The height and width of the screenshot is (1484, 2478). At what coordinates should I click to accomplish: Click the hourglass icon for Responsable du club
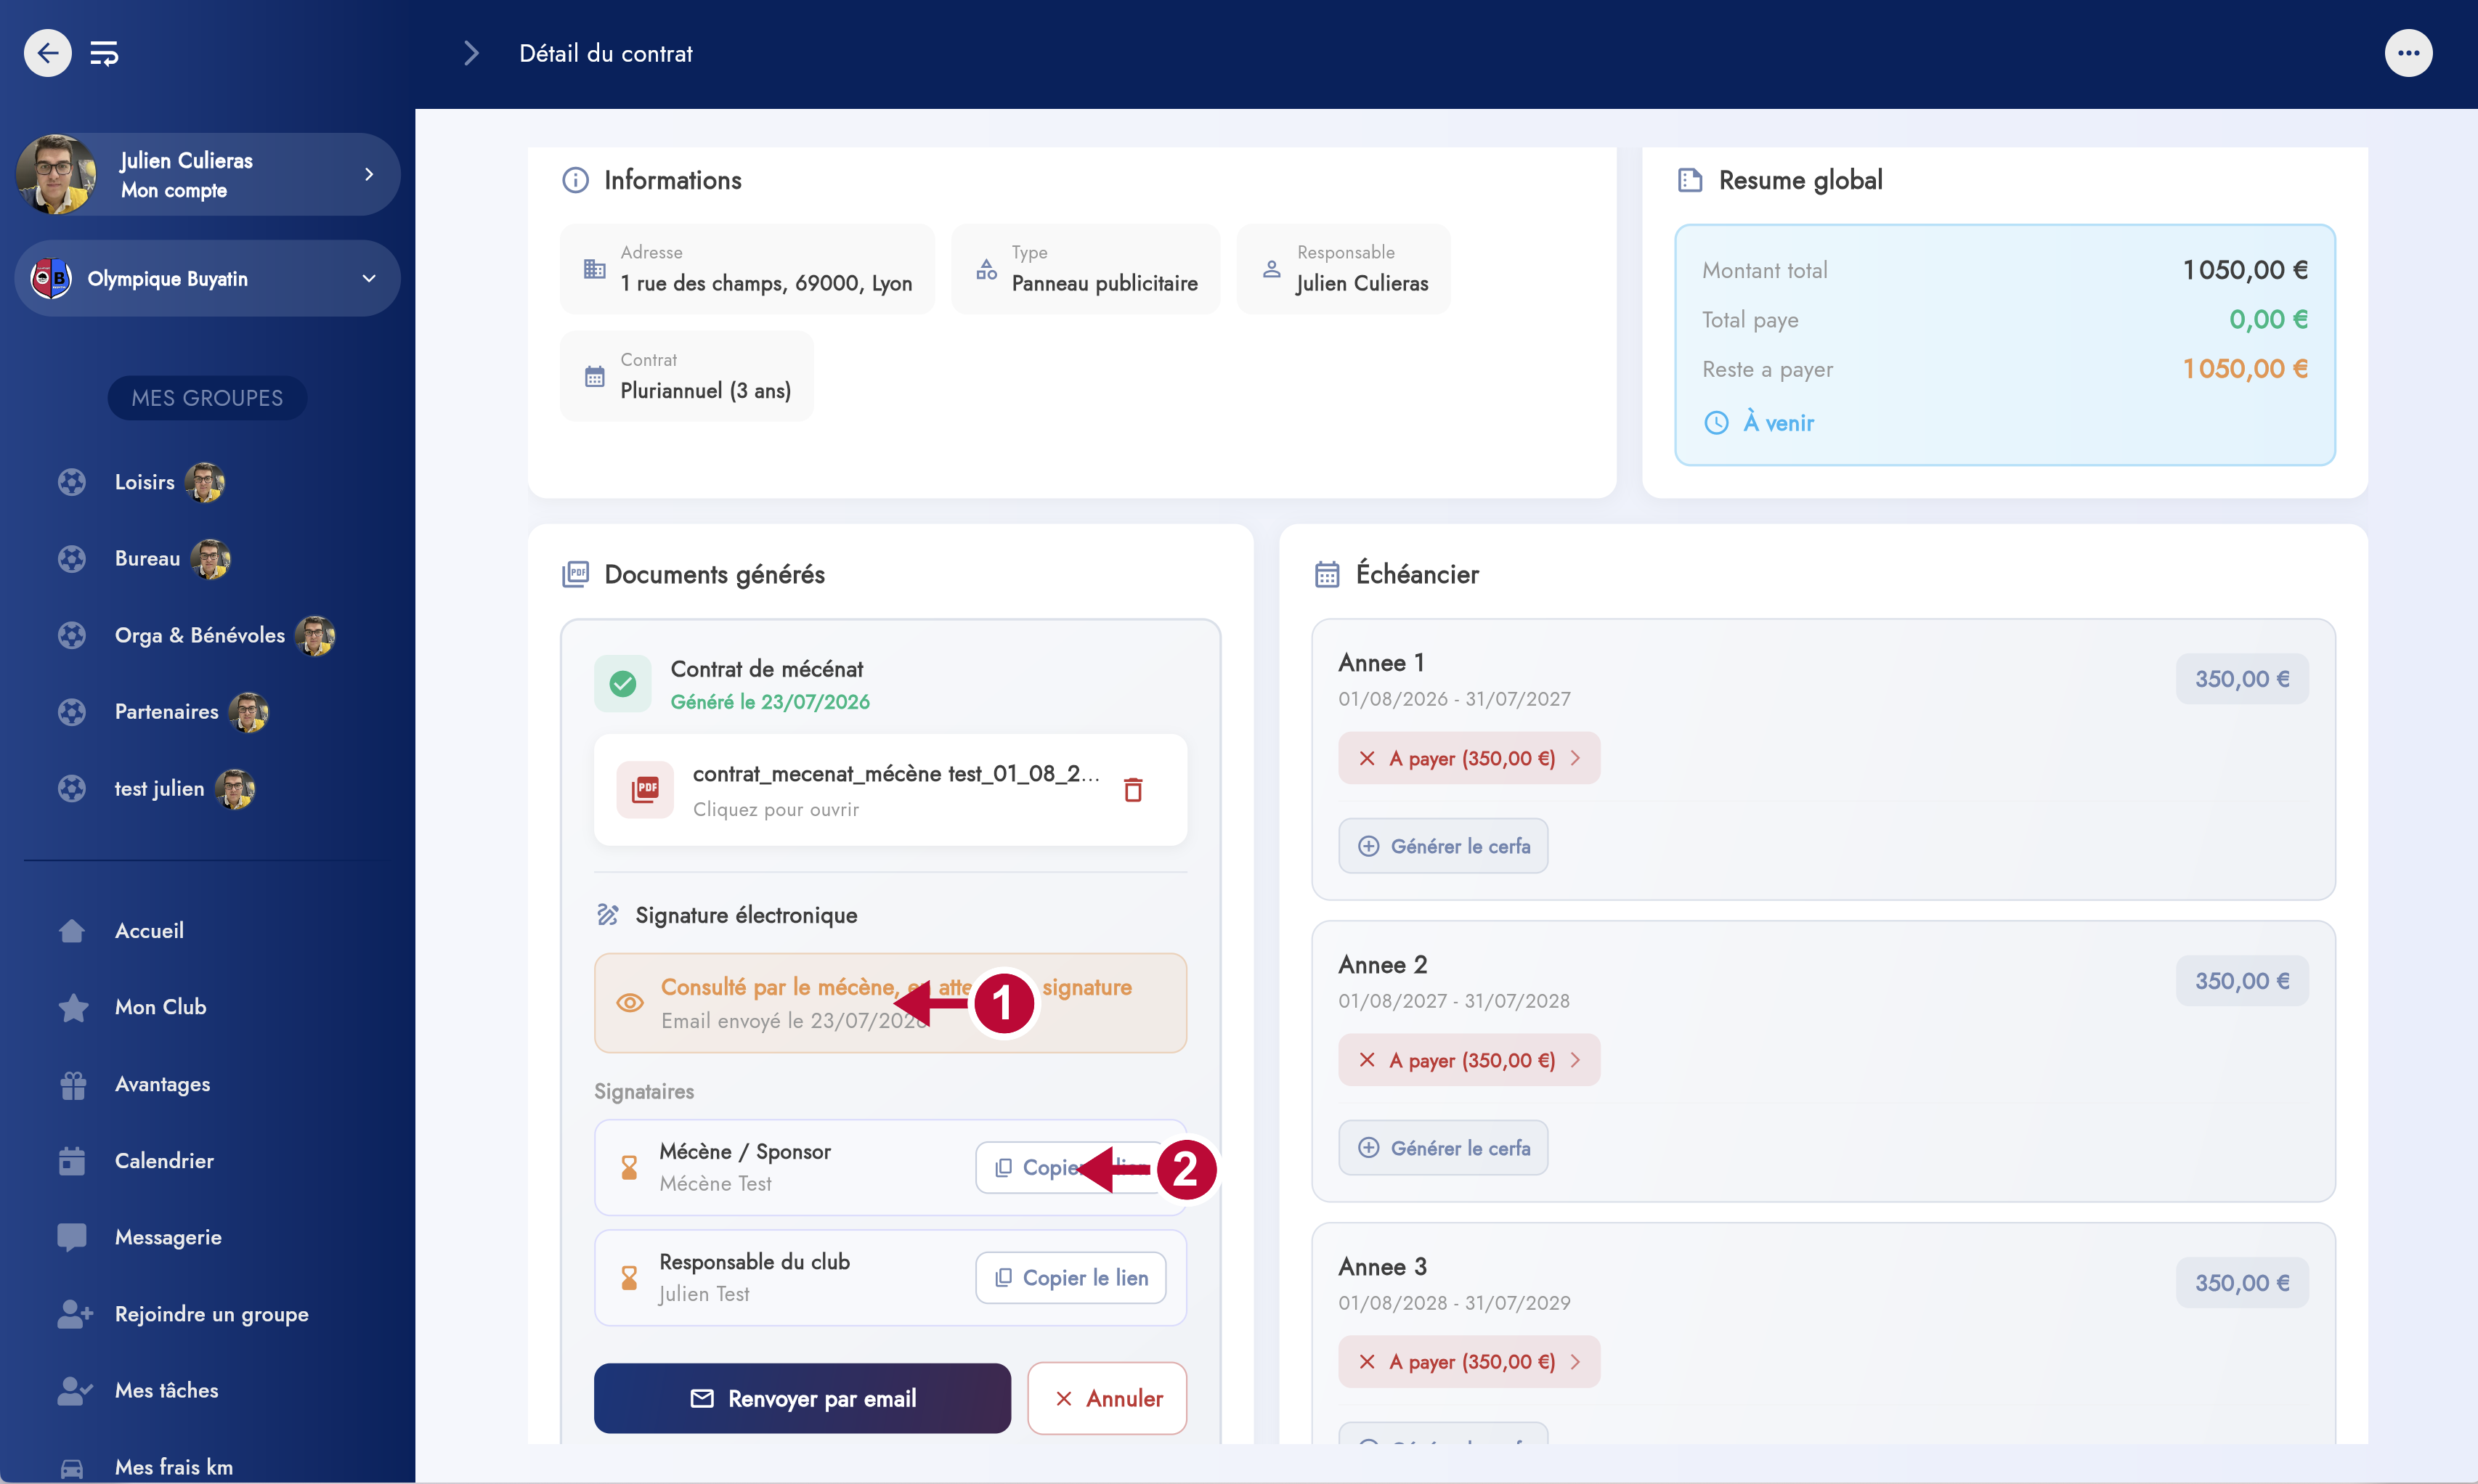629,1278
